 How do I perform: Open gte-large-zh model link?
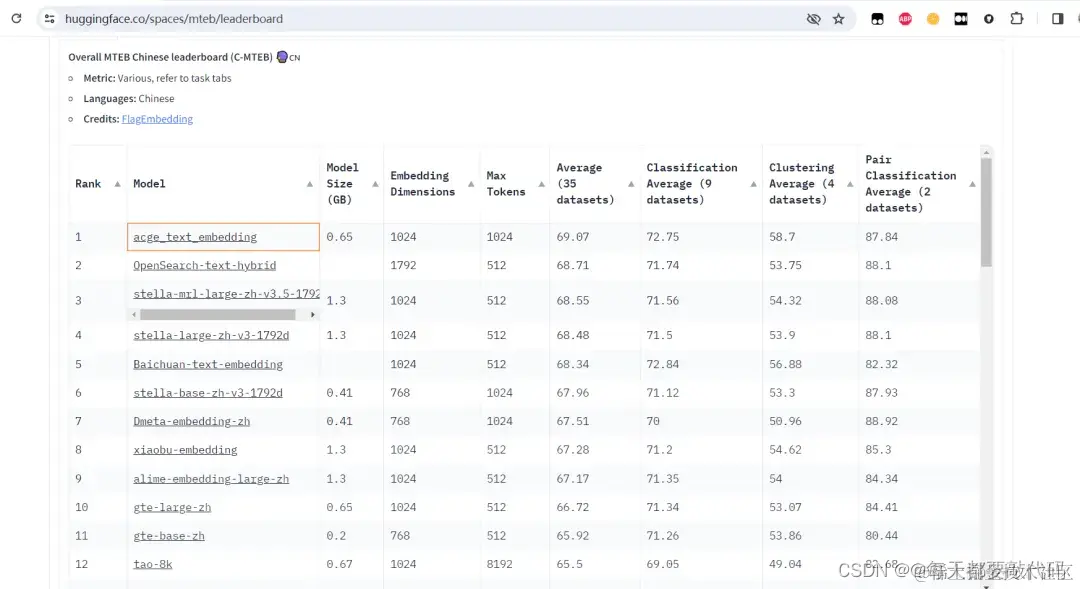click(x=172, y=507)
